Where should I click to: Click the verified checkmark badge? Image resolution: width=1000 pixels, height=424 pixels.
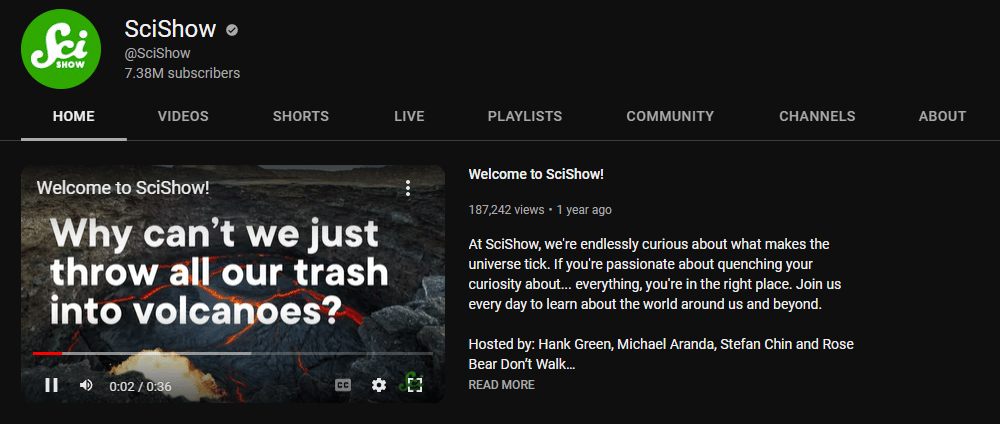232,30
